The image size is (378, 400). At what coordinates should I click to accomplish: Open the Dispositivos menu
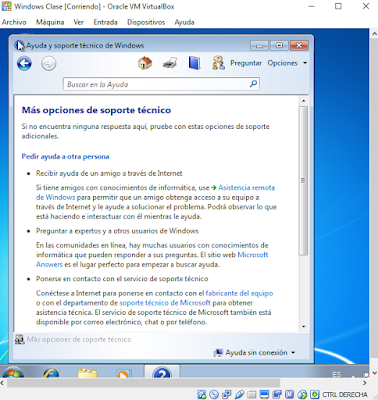146,22
